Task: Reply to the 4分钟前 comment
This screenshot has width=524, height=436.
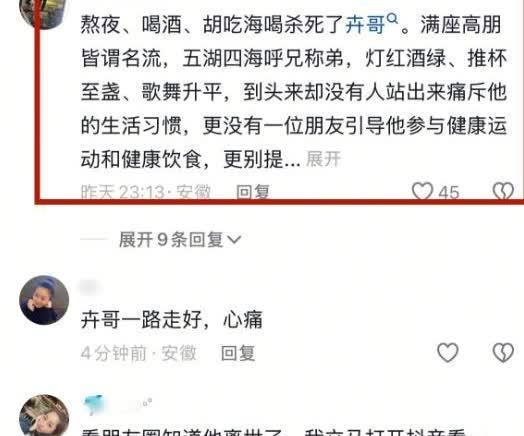Action: [238, 353]
